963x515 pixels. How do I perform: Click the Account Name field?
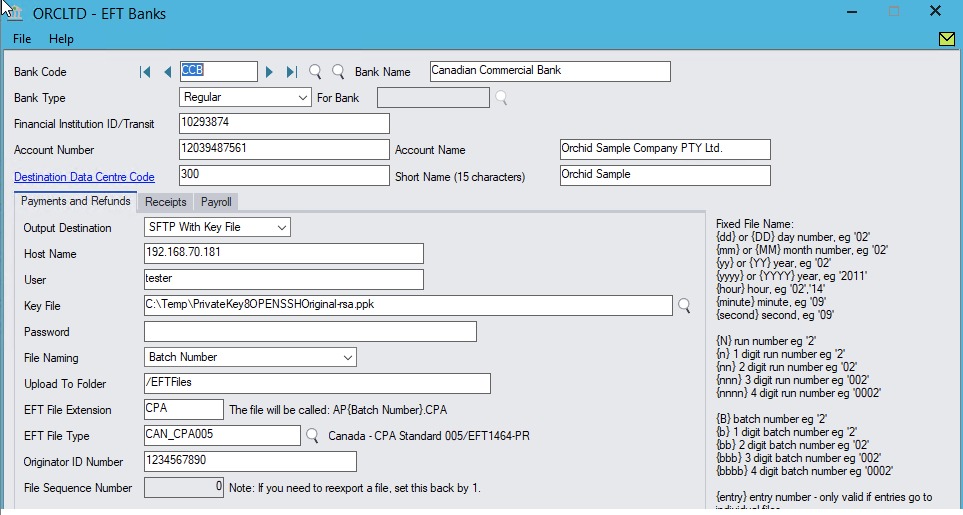point(665,149)
